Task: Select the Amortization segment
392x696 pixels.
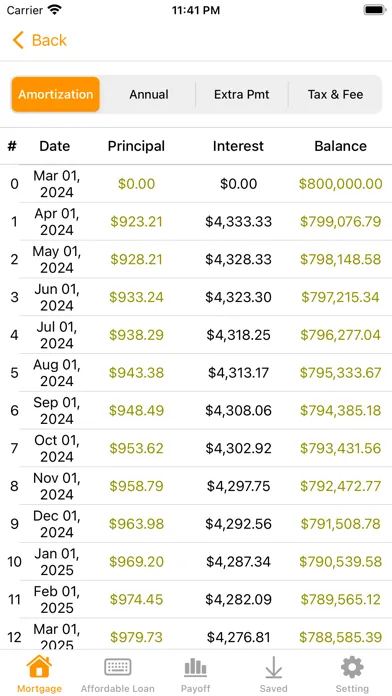Action: pyautogui.click(x=55, y=94)
